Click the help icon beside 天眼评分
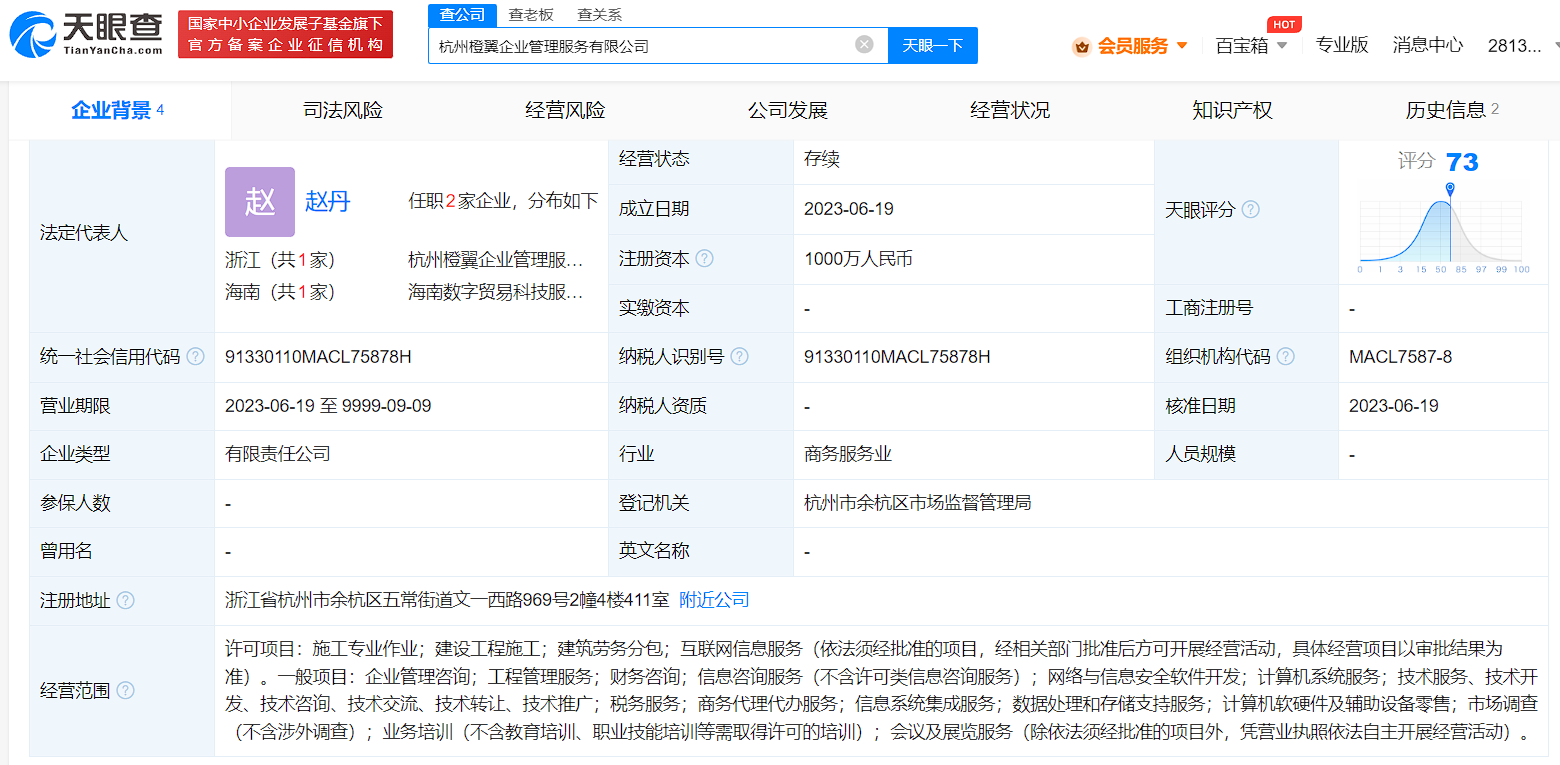This screenshot has height=765, width=1560. point(1250,210)
